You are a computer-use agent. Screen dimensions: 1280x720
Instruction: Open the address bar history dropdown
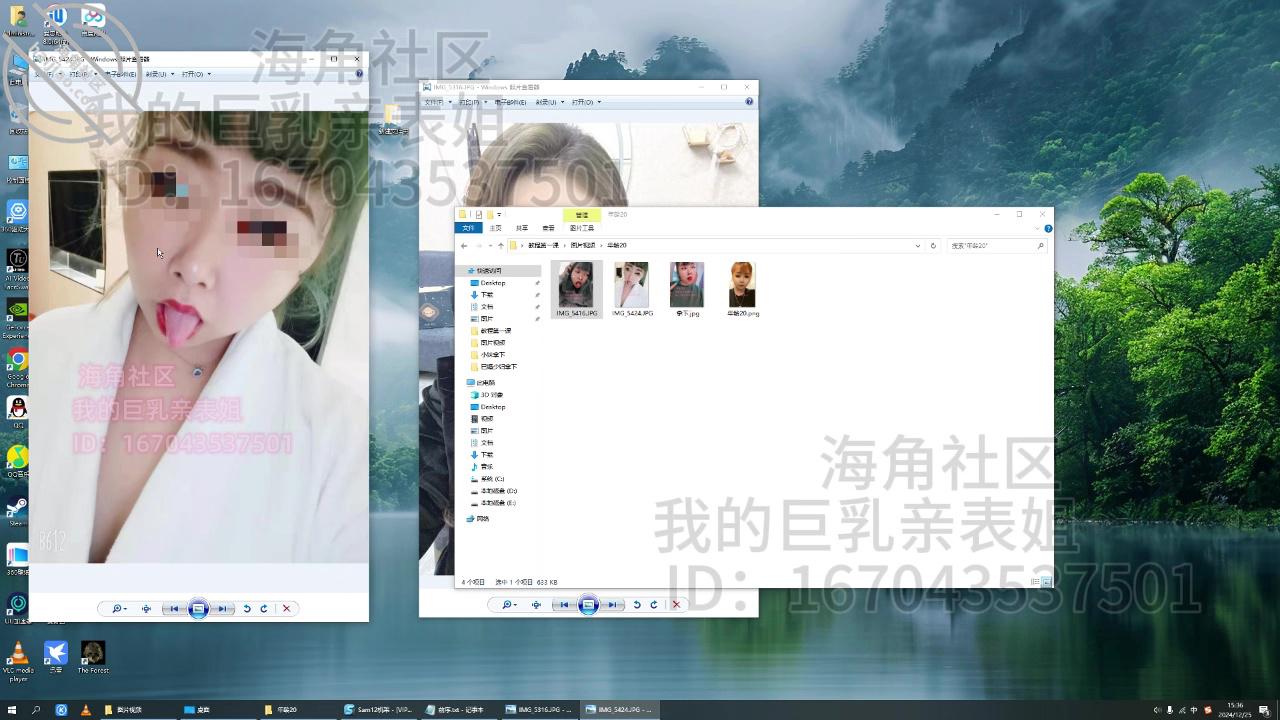coord(917,245)
